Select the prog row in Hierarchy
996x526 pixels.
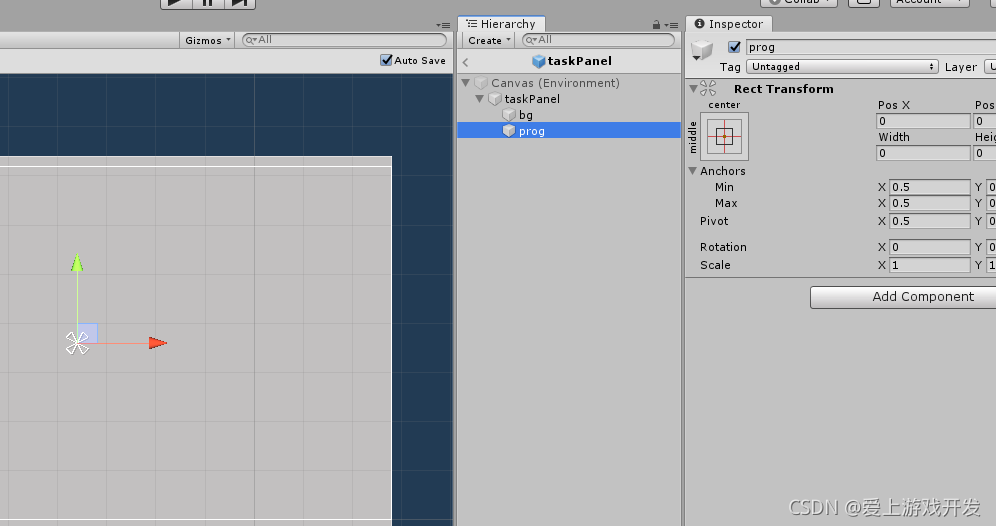pos(569,130)
